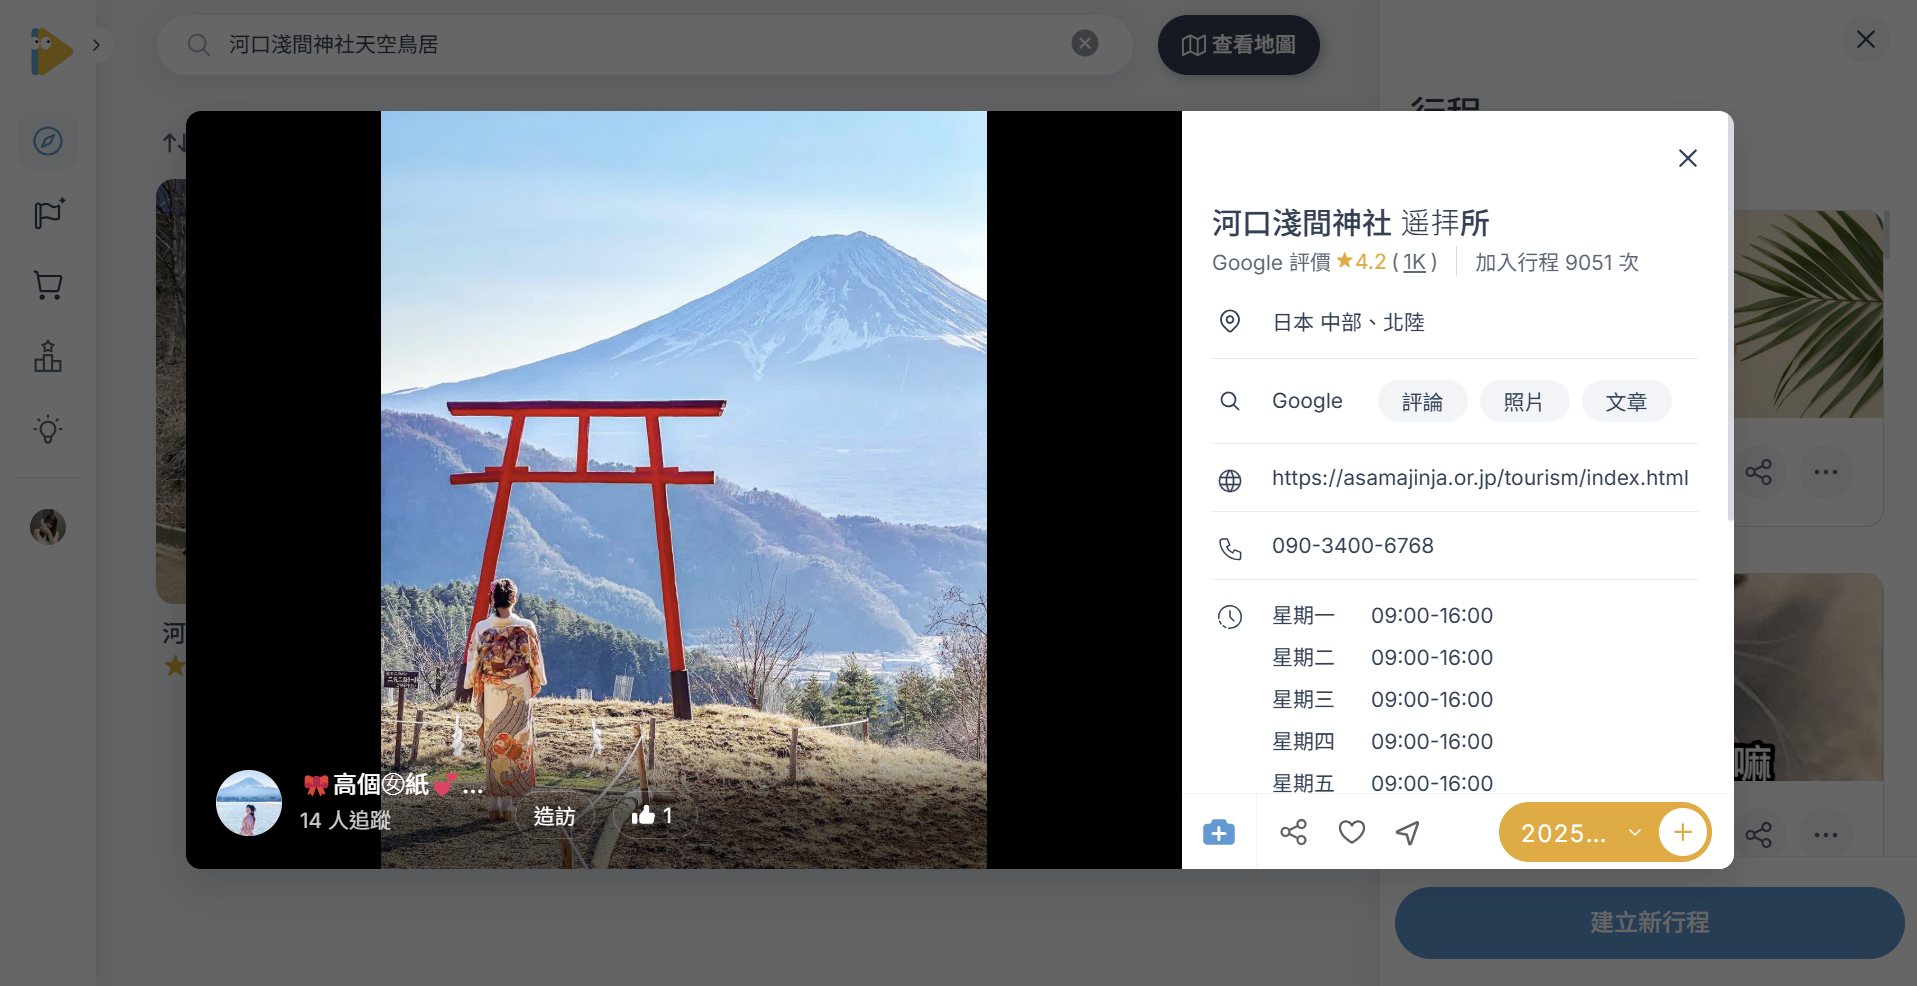Image resolution: width=1917 pixels, height=986 pixels.
Task: Open the ranking podium icon in sidebar
Action: tap(48, 357)
